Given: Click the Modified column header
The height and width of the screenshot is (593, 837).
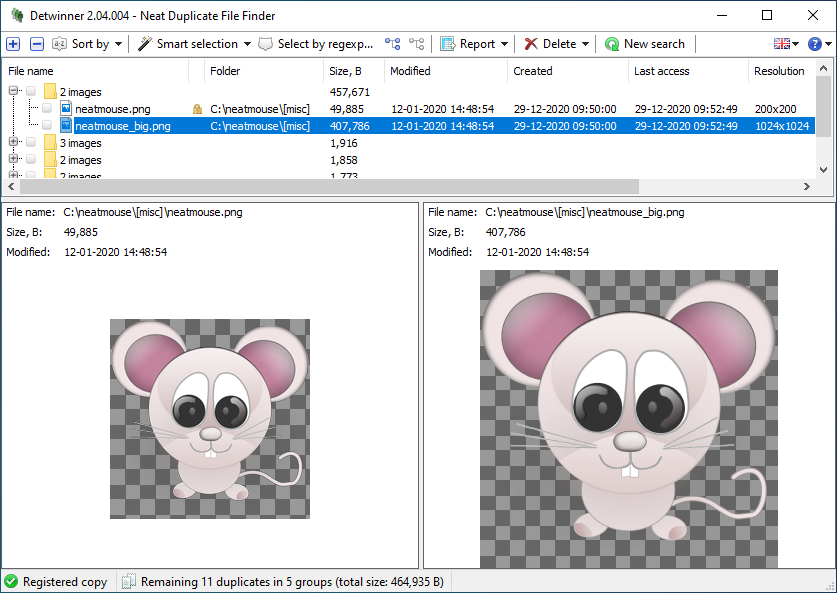Looking at the screenshot, I should click(410, 71).
